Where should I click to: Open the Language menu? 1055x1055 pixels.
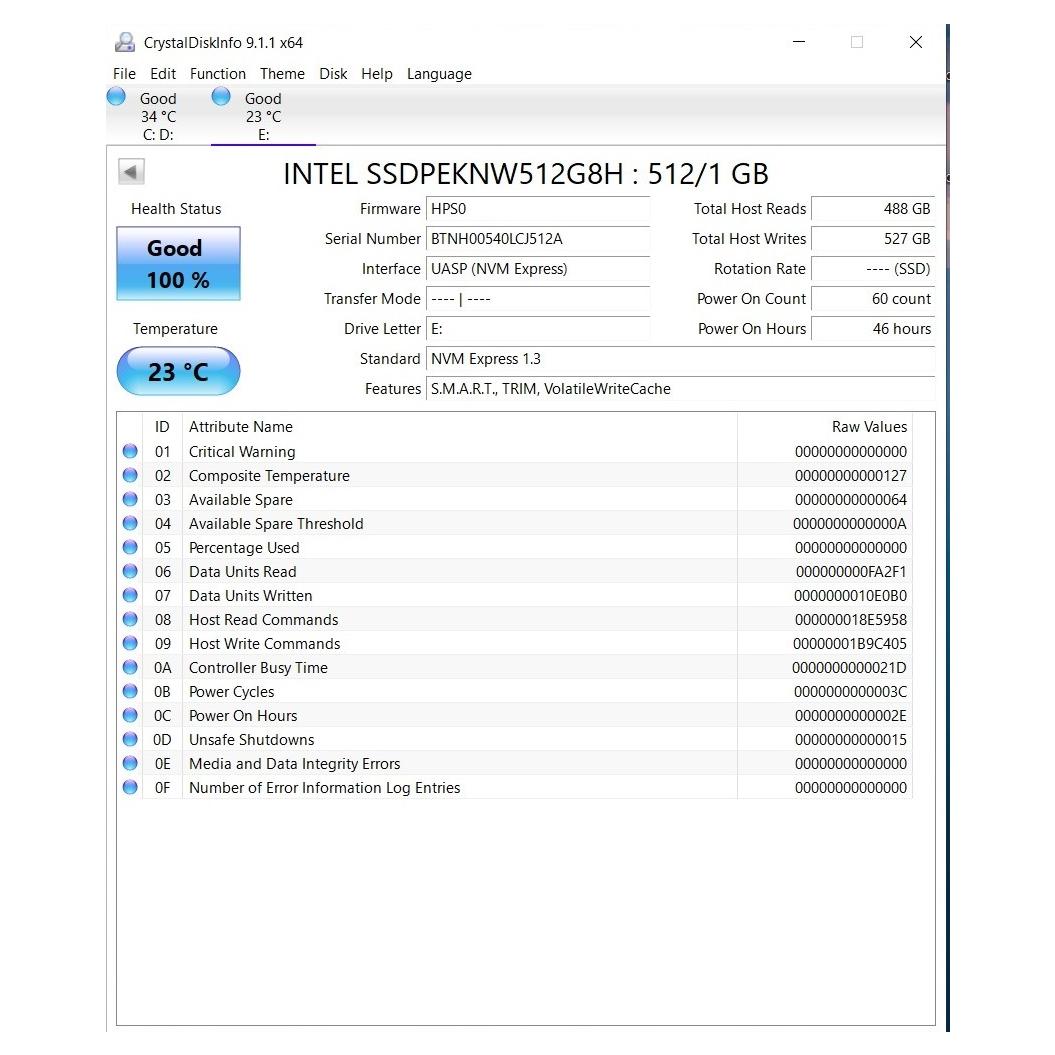point(439,74)
